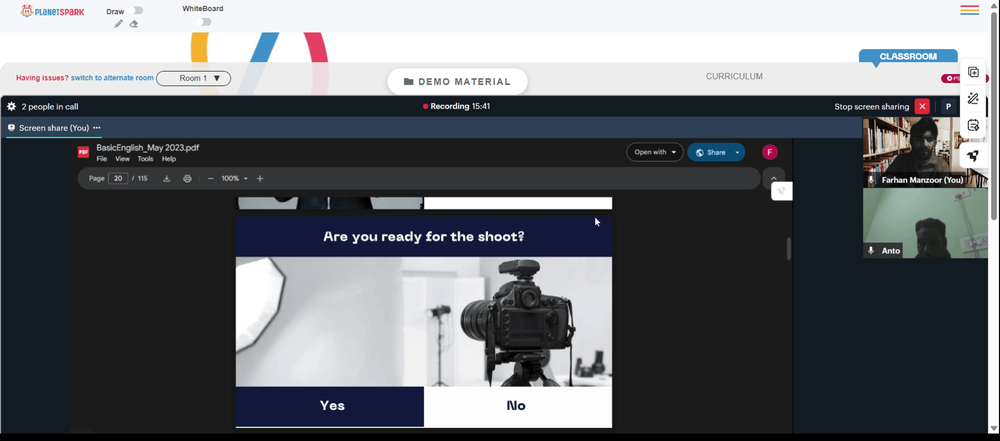Collapse the PDF toolbar with chevron
This screenshot has height=441, width=1000.
coord(774,179)
